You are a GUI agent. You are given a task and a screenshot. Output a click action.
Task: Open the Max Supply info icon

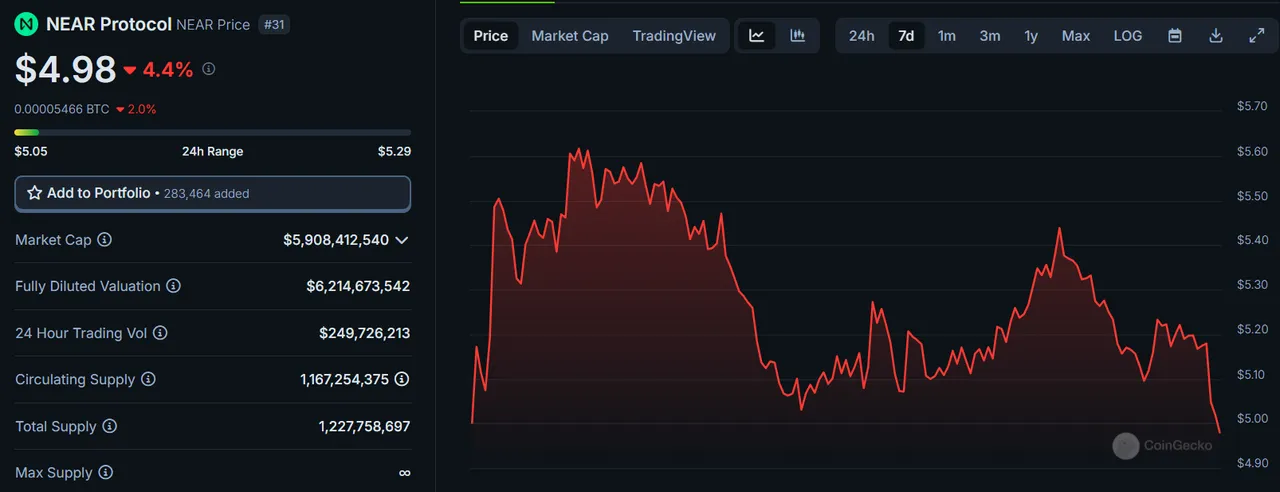click(105, 472)
